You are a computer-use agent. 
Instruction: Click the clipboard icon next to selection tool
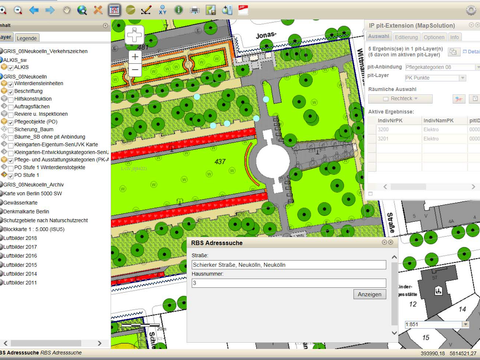click(x=474, y=99)
